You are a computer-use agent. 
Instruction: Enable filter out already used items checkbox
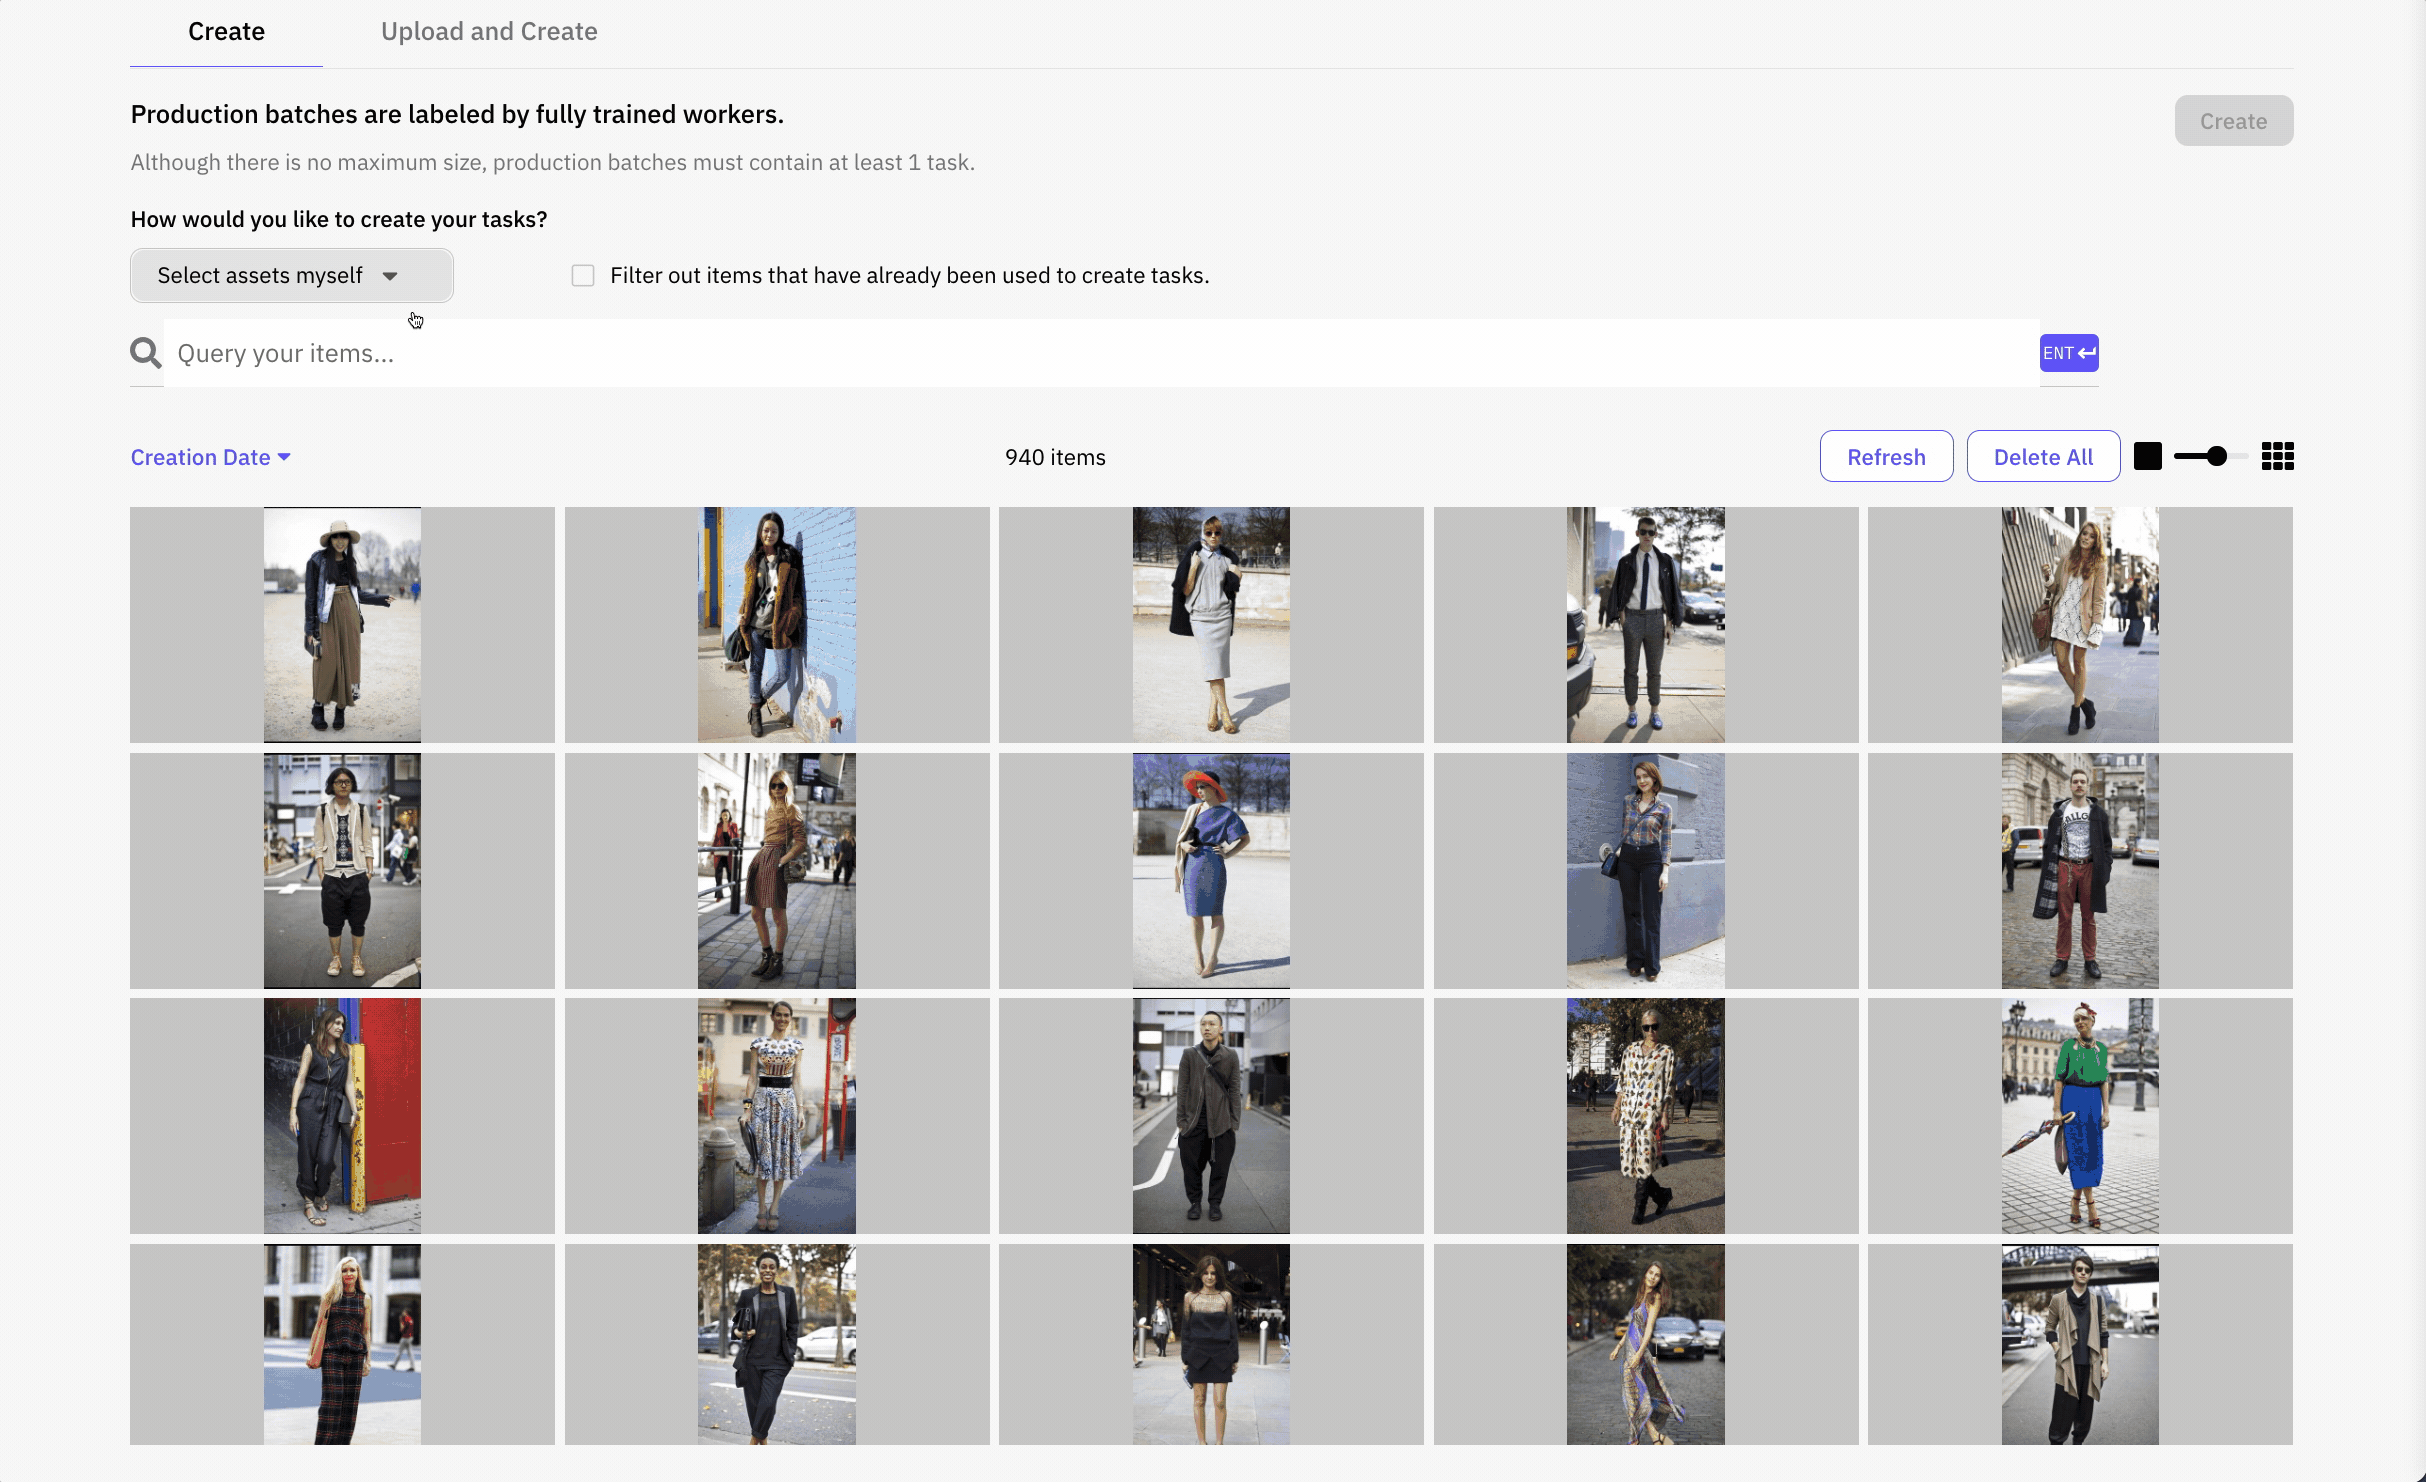click(x=583, y=276)
